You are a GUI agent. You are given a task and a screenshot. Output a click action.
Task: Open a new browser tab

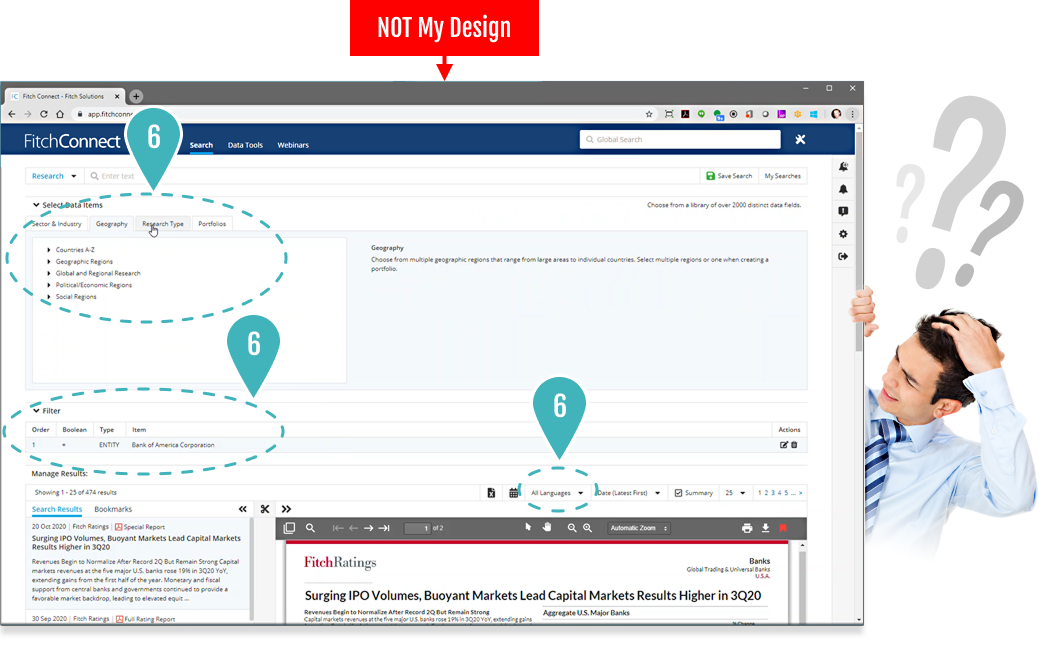click(x=136, y=96)
